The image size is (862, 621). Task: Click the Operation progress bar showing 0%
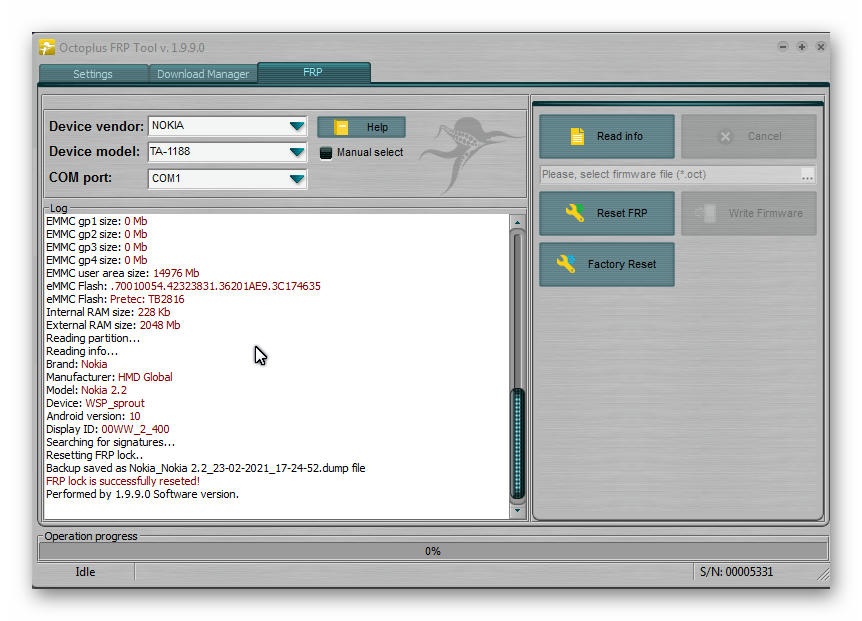coord(433,551)
